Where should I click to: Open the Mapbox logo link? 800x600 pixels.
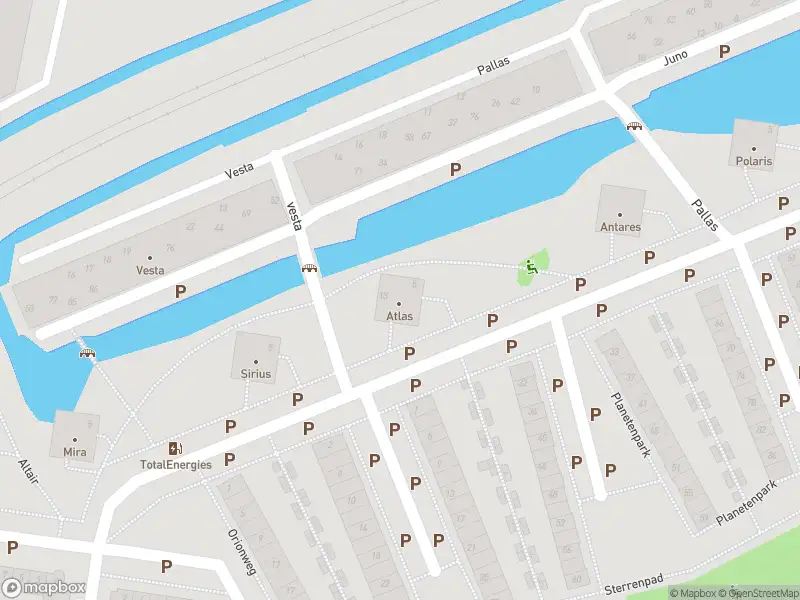[x=43, y=587]
